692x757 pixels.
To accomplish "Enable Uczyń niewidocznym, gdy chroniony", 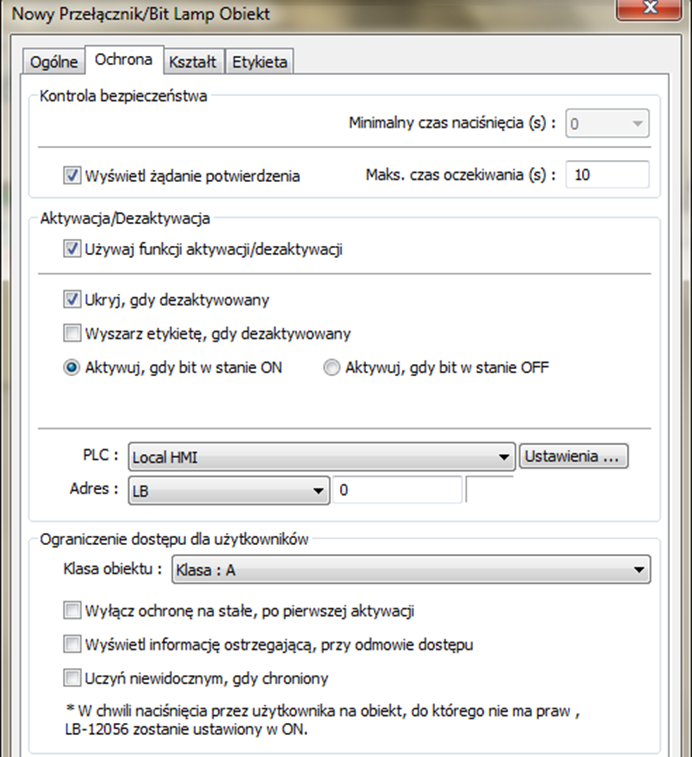I will point(72,678).
